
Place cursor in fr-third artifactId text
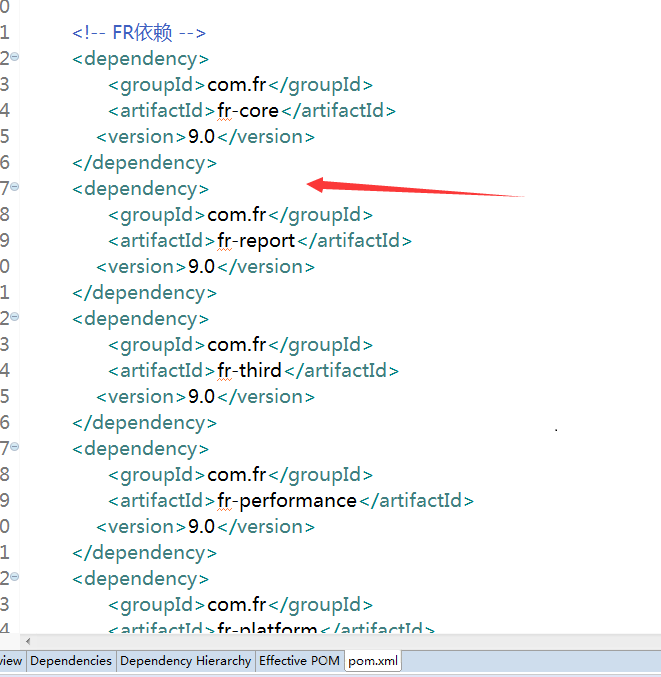pyautogui.click(x=249, y=371)
